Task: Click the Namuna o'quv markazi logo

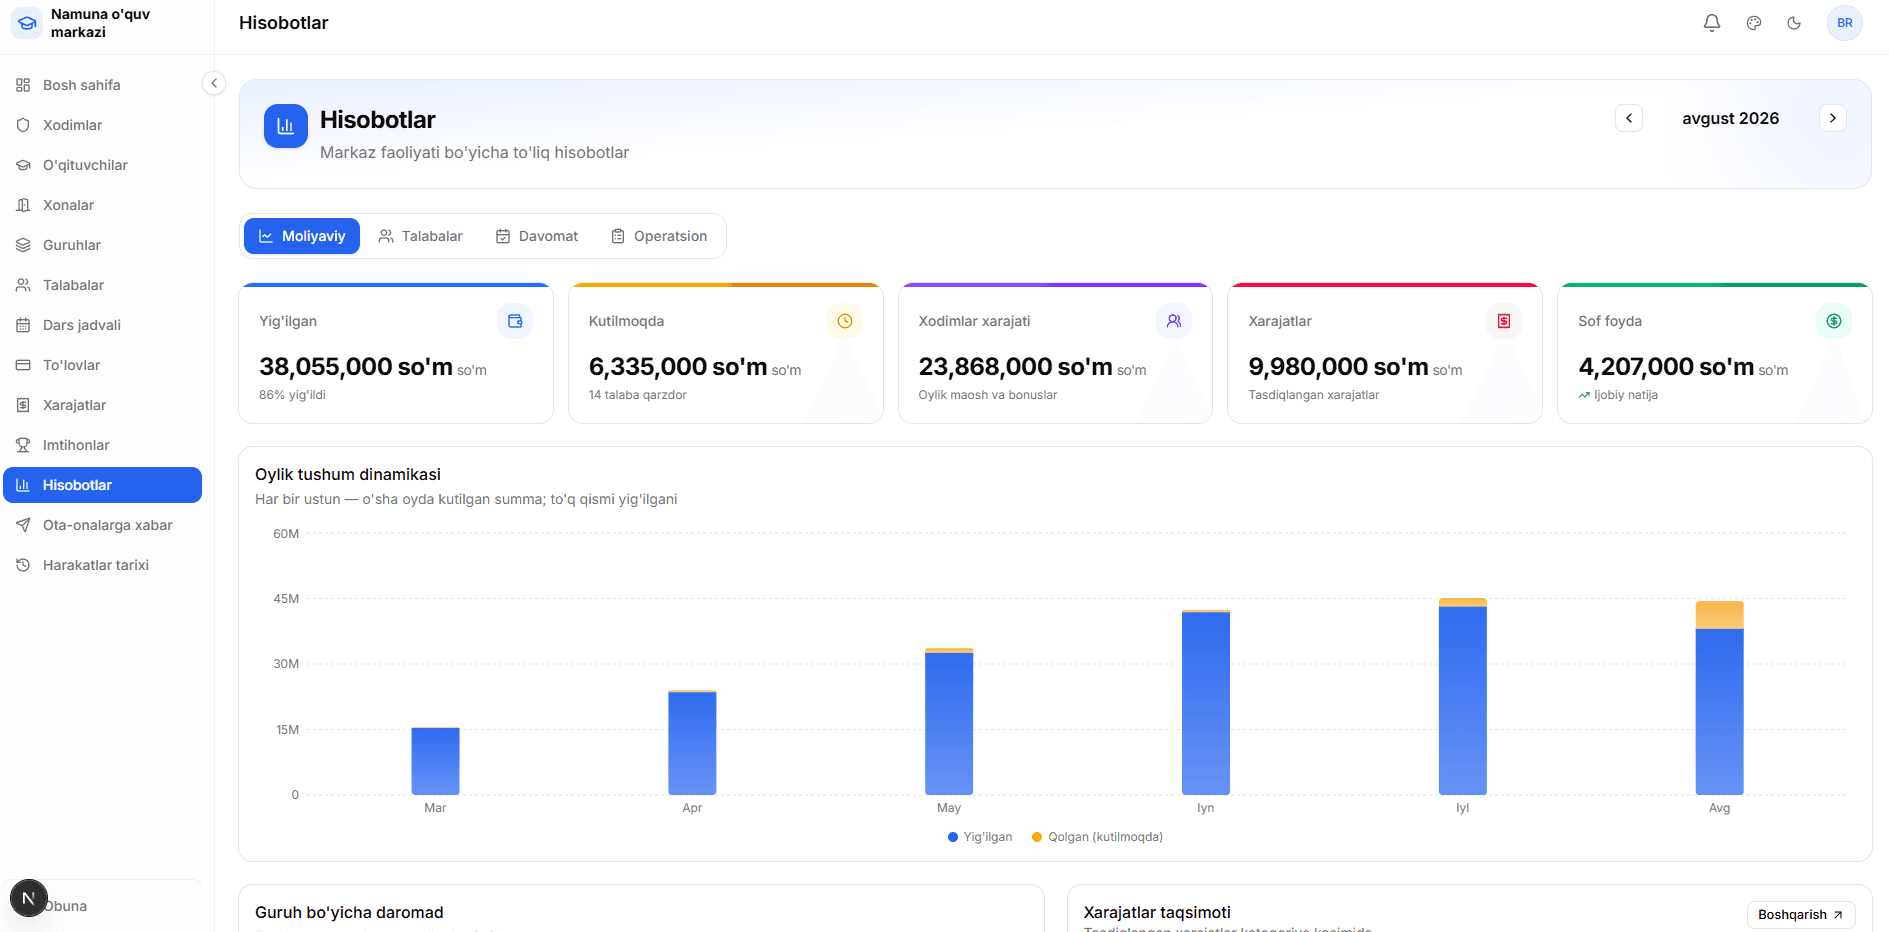Action: coord(27,23)
